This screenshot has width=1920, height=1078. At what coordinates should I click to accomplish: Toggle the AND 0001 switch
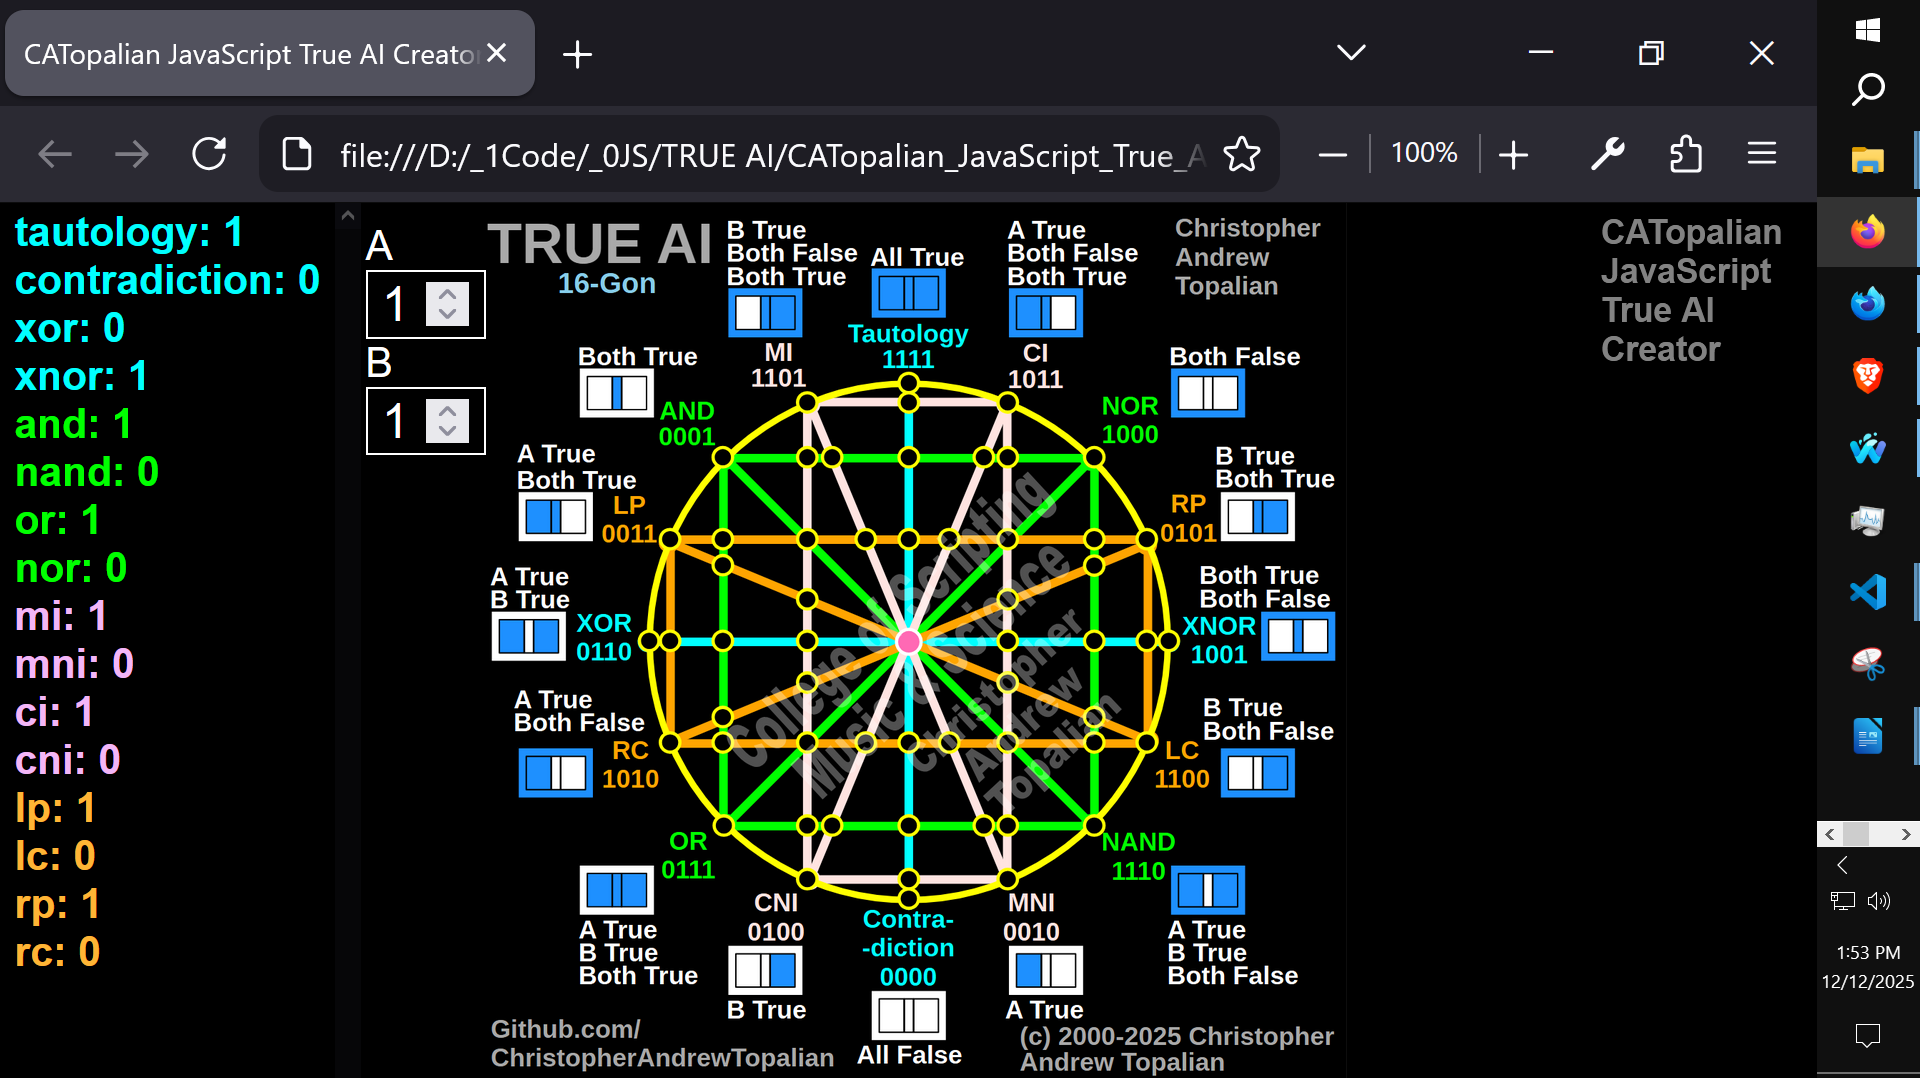[x=616, y=393]
